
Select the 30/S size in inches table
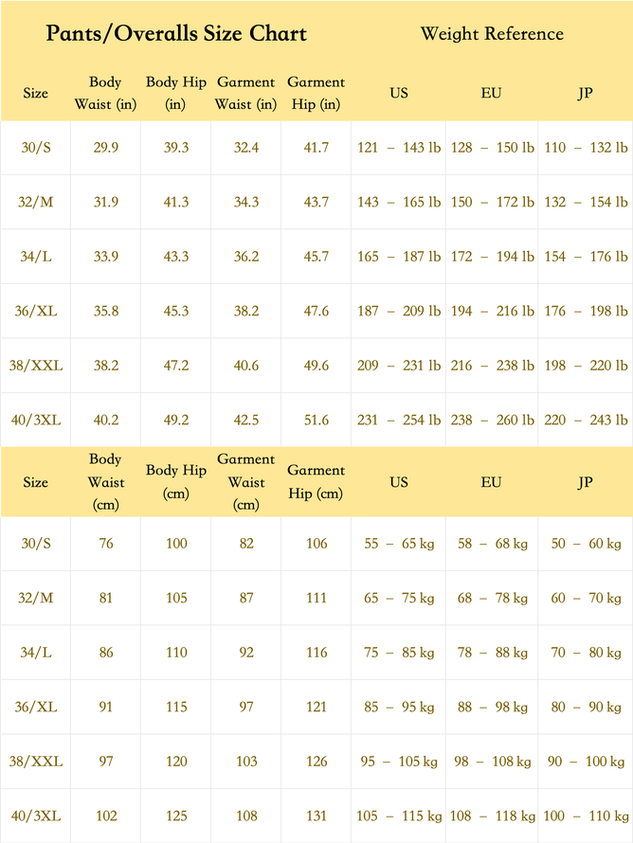pos(36,147)
